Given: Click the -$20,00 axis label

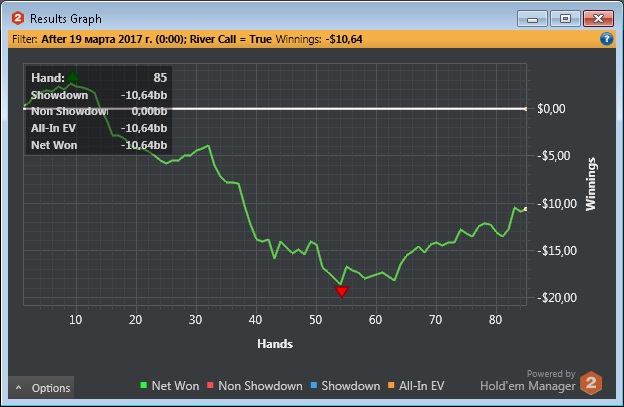Looking at the screenshot, I should point(557,298).
